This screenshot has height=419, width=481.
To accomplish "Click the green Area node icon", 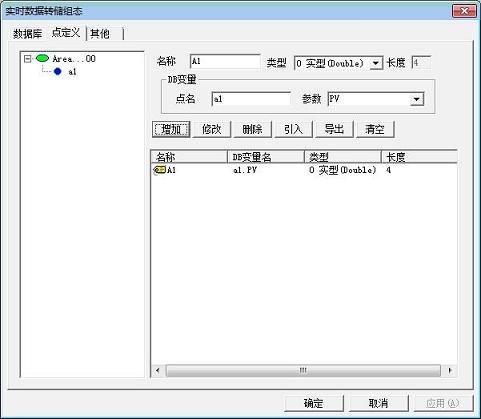I will tap(42, 59).
